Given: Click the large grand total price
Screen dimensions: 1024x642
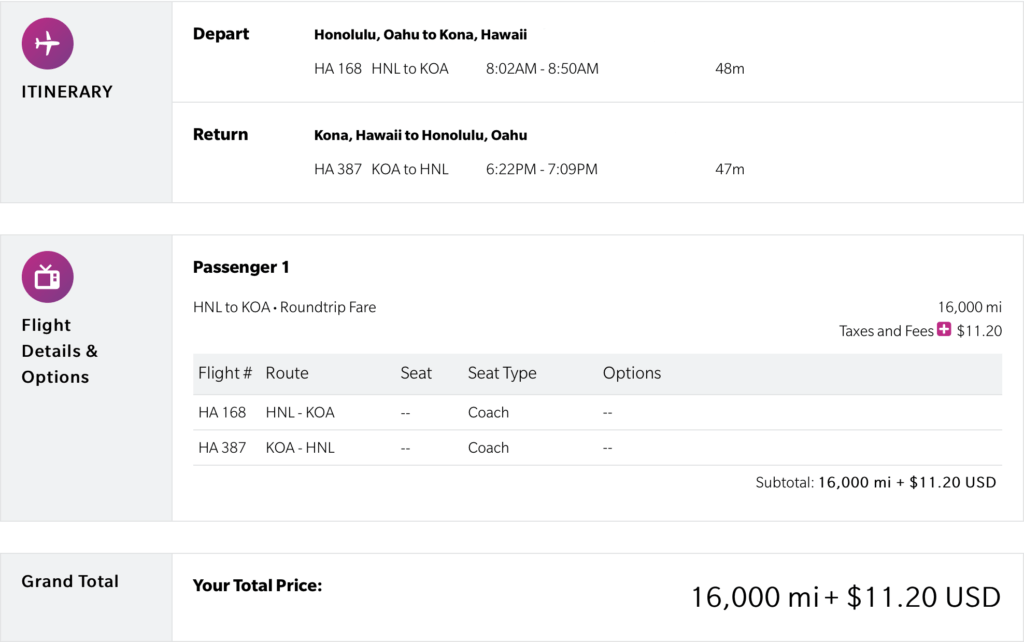Looking at the screenshot, I should coord(845,597).
